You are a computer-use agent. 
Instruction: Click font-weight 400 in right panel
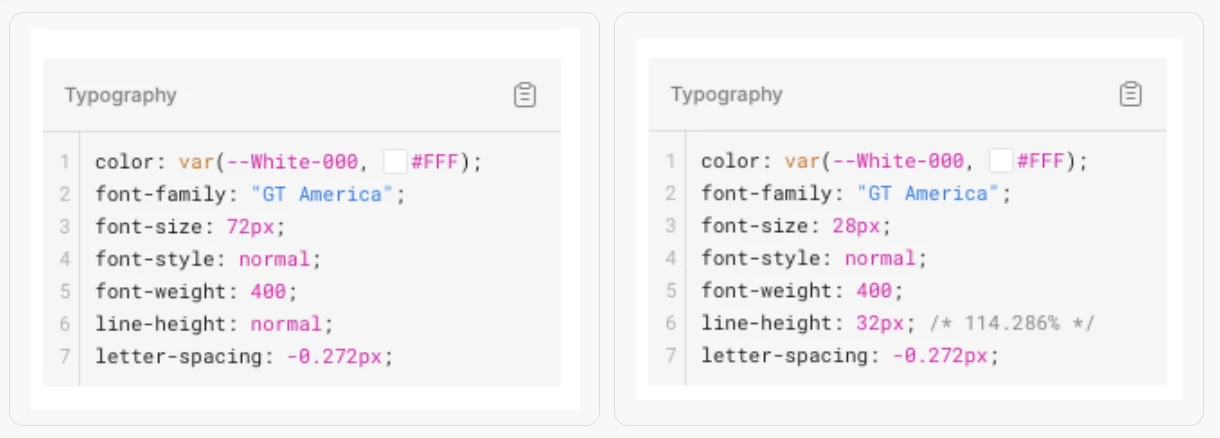874,290
